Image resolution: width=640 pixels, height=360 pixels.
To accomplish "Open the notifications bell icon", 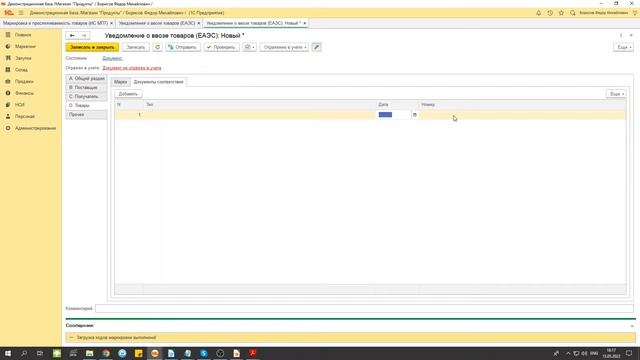I will pyautogui.click(x=538, y=13).
